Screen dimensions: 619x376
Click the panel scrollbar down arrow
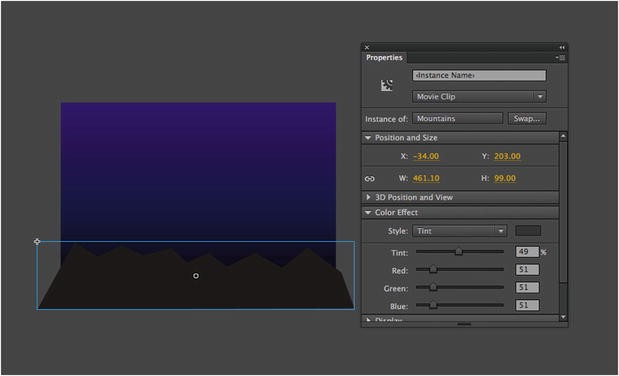click(x=563, y=317)
